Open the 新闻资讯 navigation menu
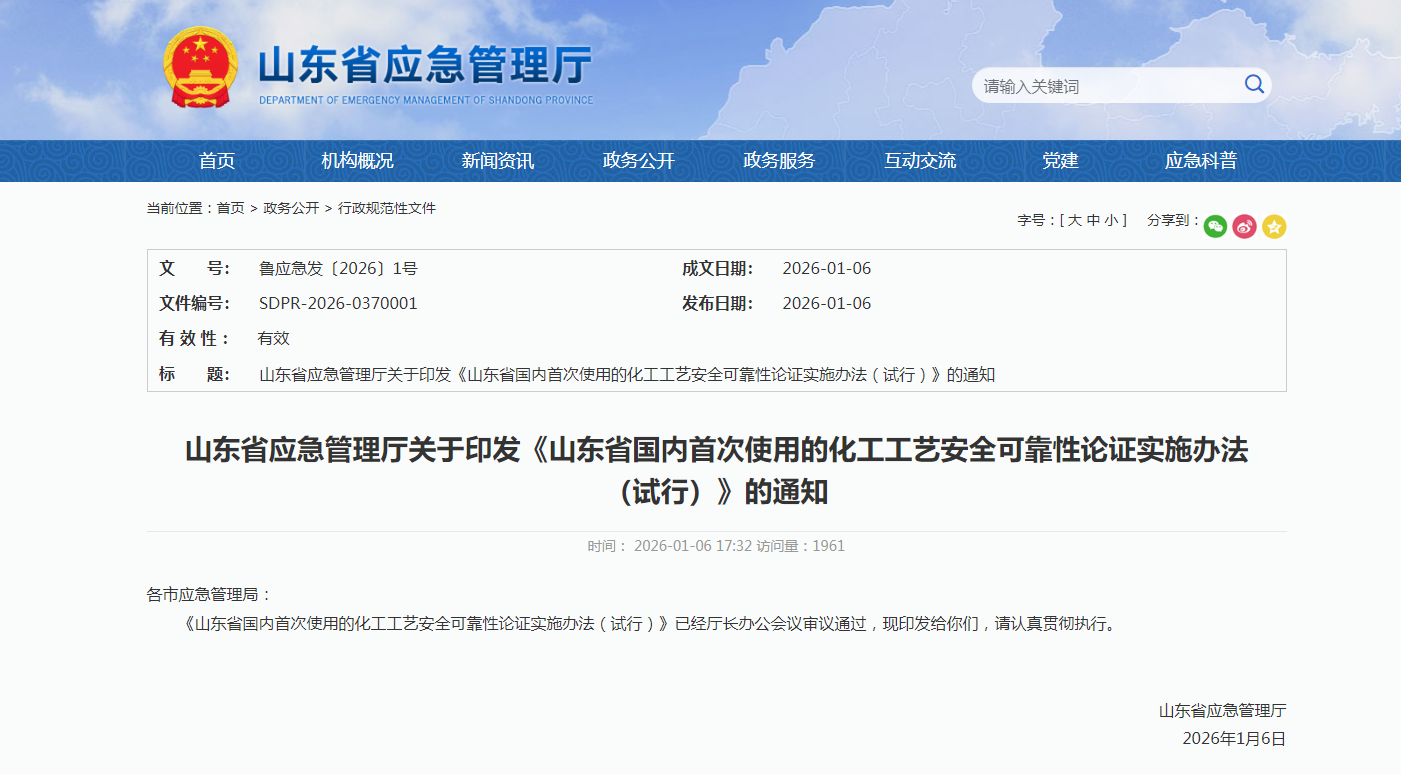Viewport: 1401px width, 774px height. coord(499,161)
